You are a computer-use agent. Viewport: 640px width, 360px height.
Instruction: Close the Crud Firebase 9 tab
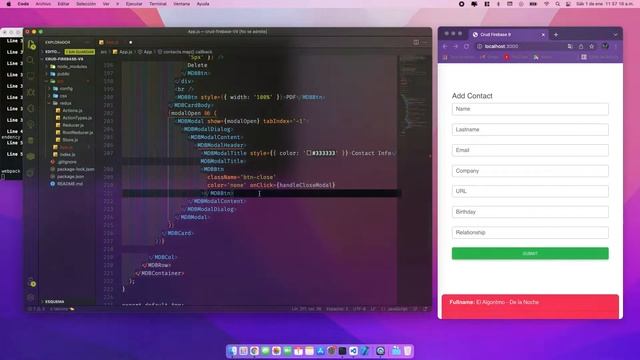[543, 35]
